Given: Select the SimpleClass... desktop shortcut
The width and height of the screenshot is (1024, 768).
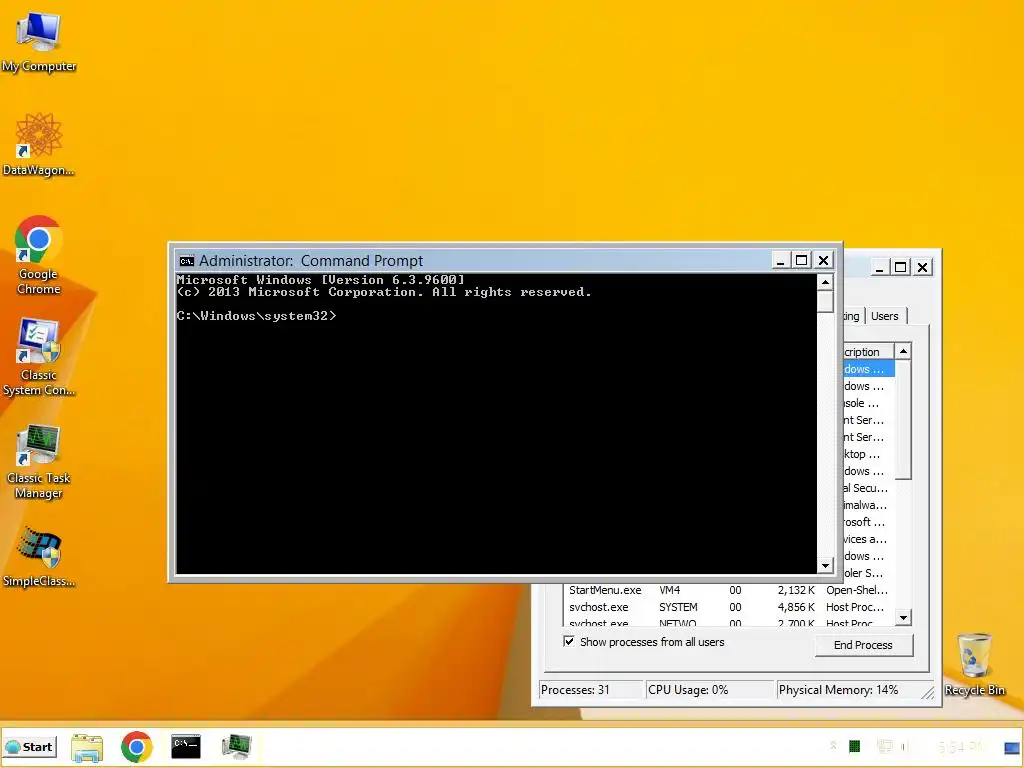Looking at the screenshot, I should [39, 557].
